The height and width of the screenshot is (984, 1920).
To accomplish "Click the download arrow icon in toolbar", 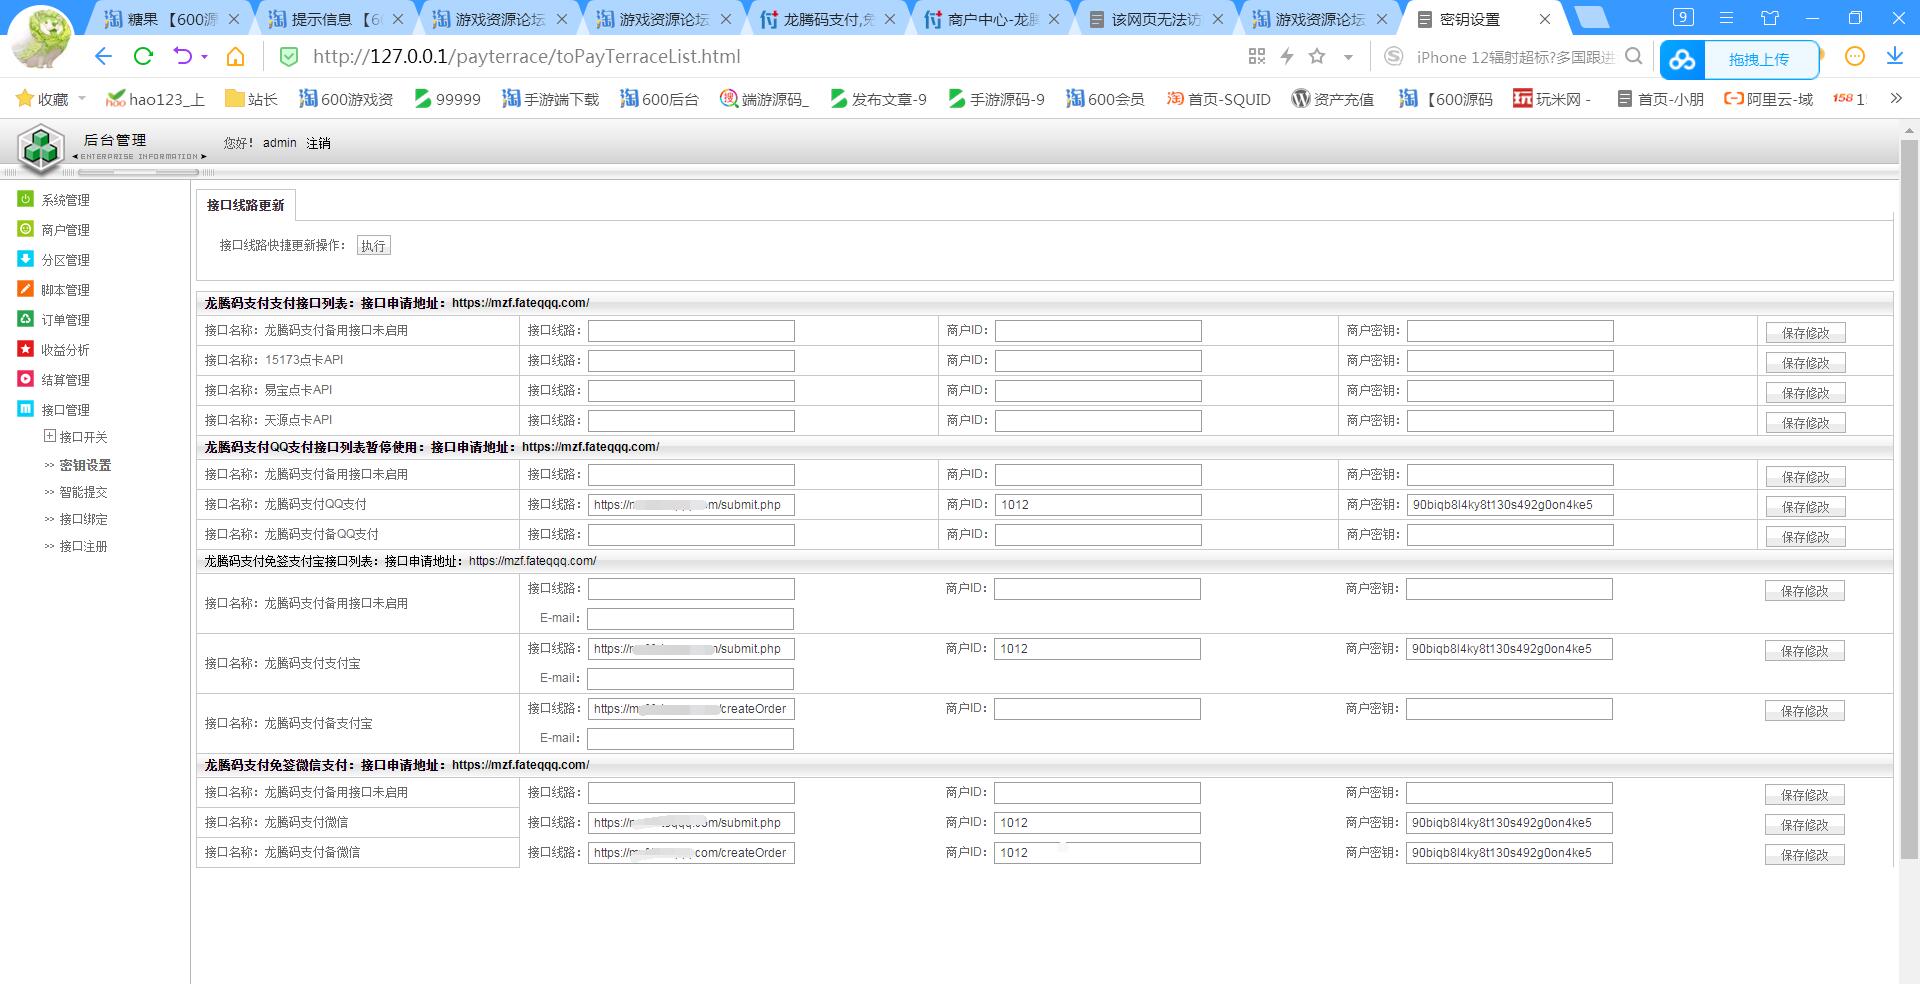I will [1894, 57].
